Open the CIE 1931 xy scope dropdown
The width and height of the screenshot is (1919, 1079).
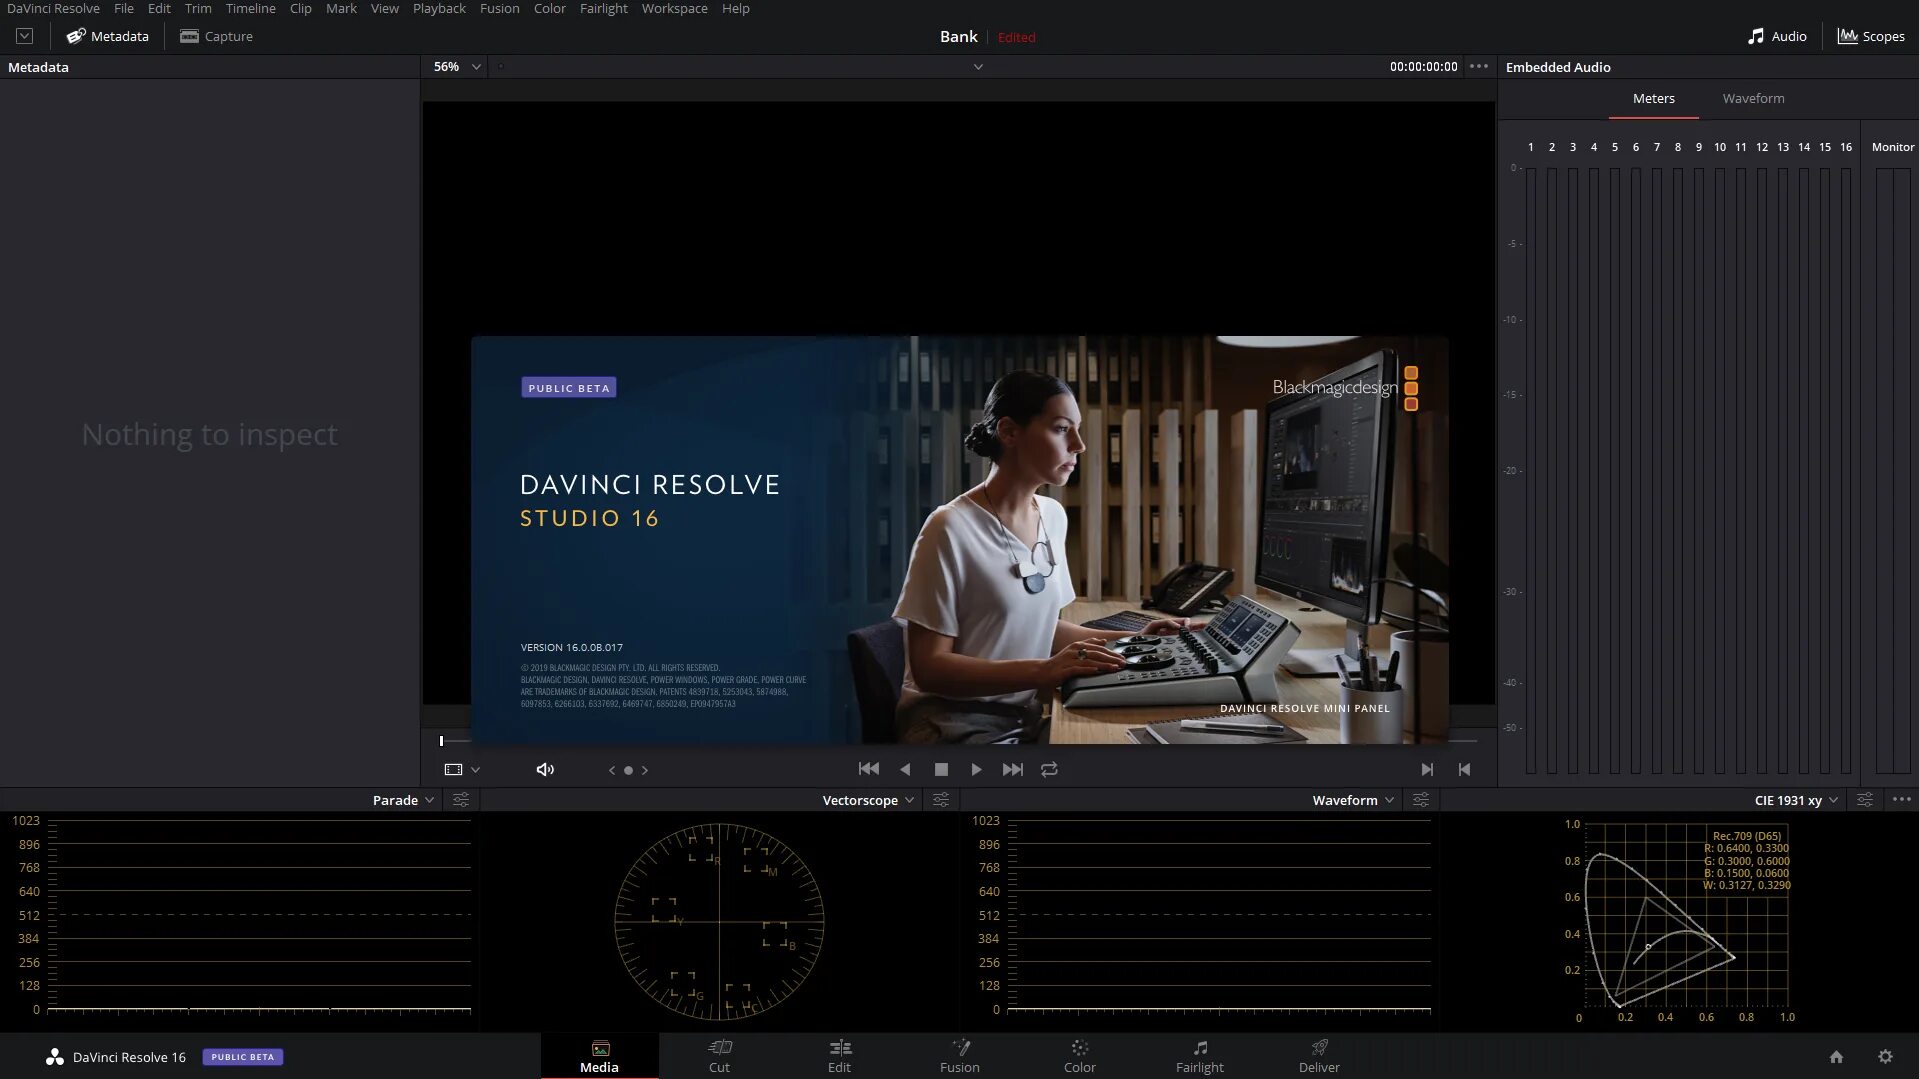pos(1796,800)
